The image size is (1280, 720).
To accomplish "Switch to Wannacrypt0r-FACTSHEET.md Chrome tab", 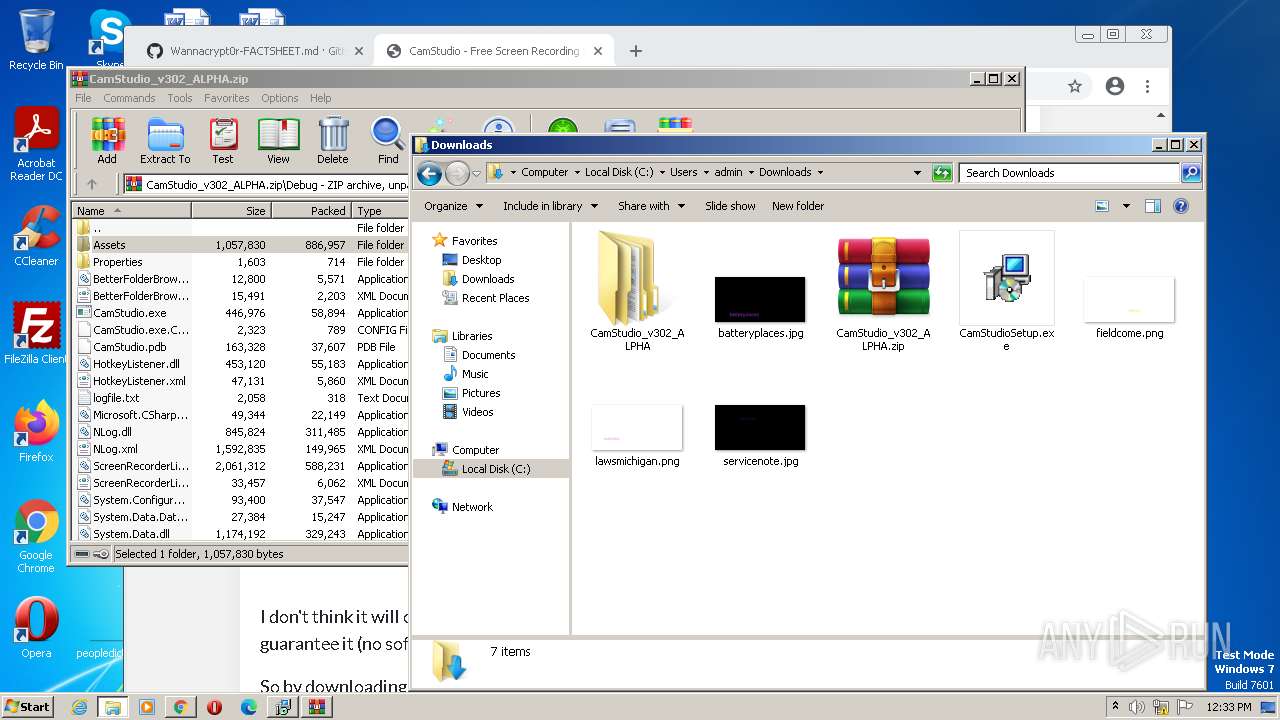I will click(x=255, y=51).
